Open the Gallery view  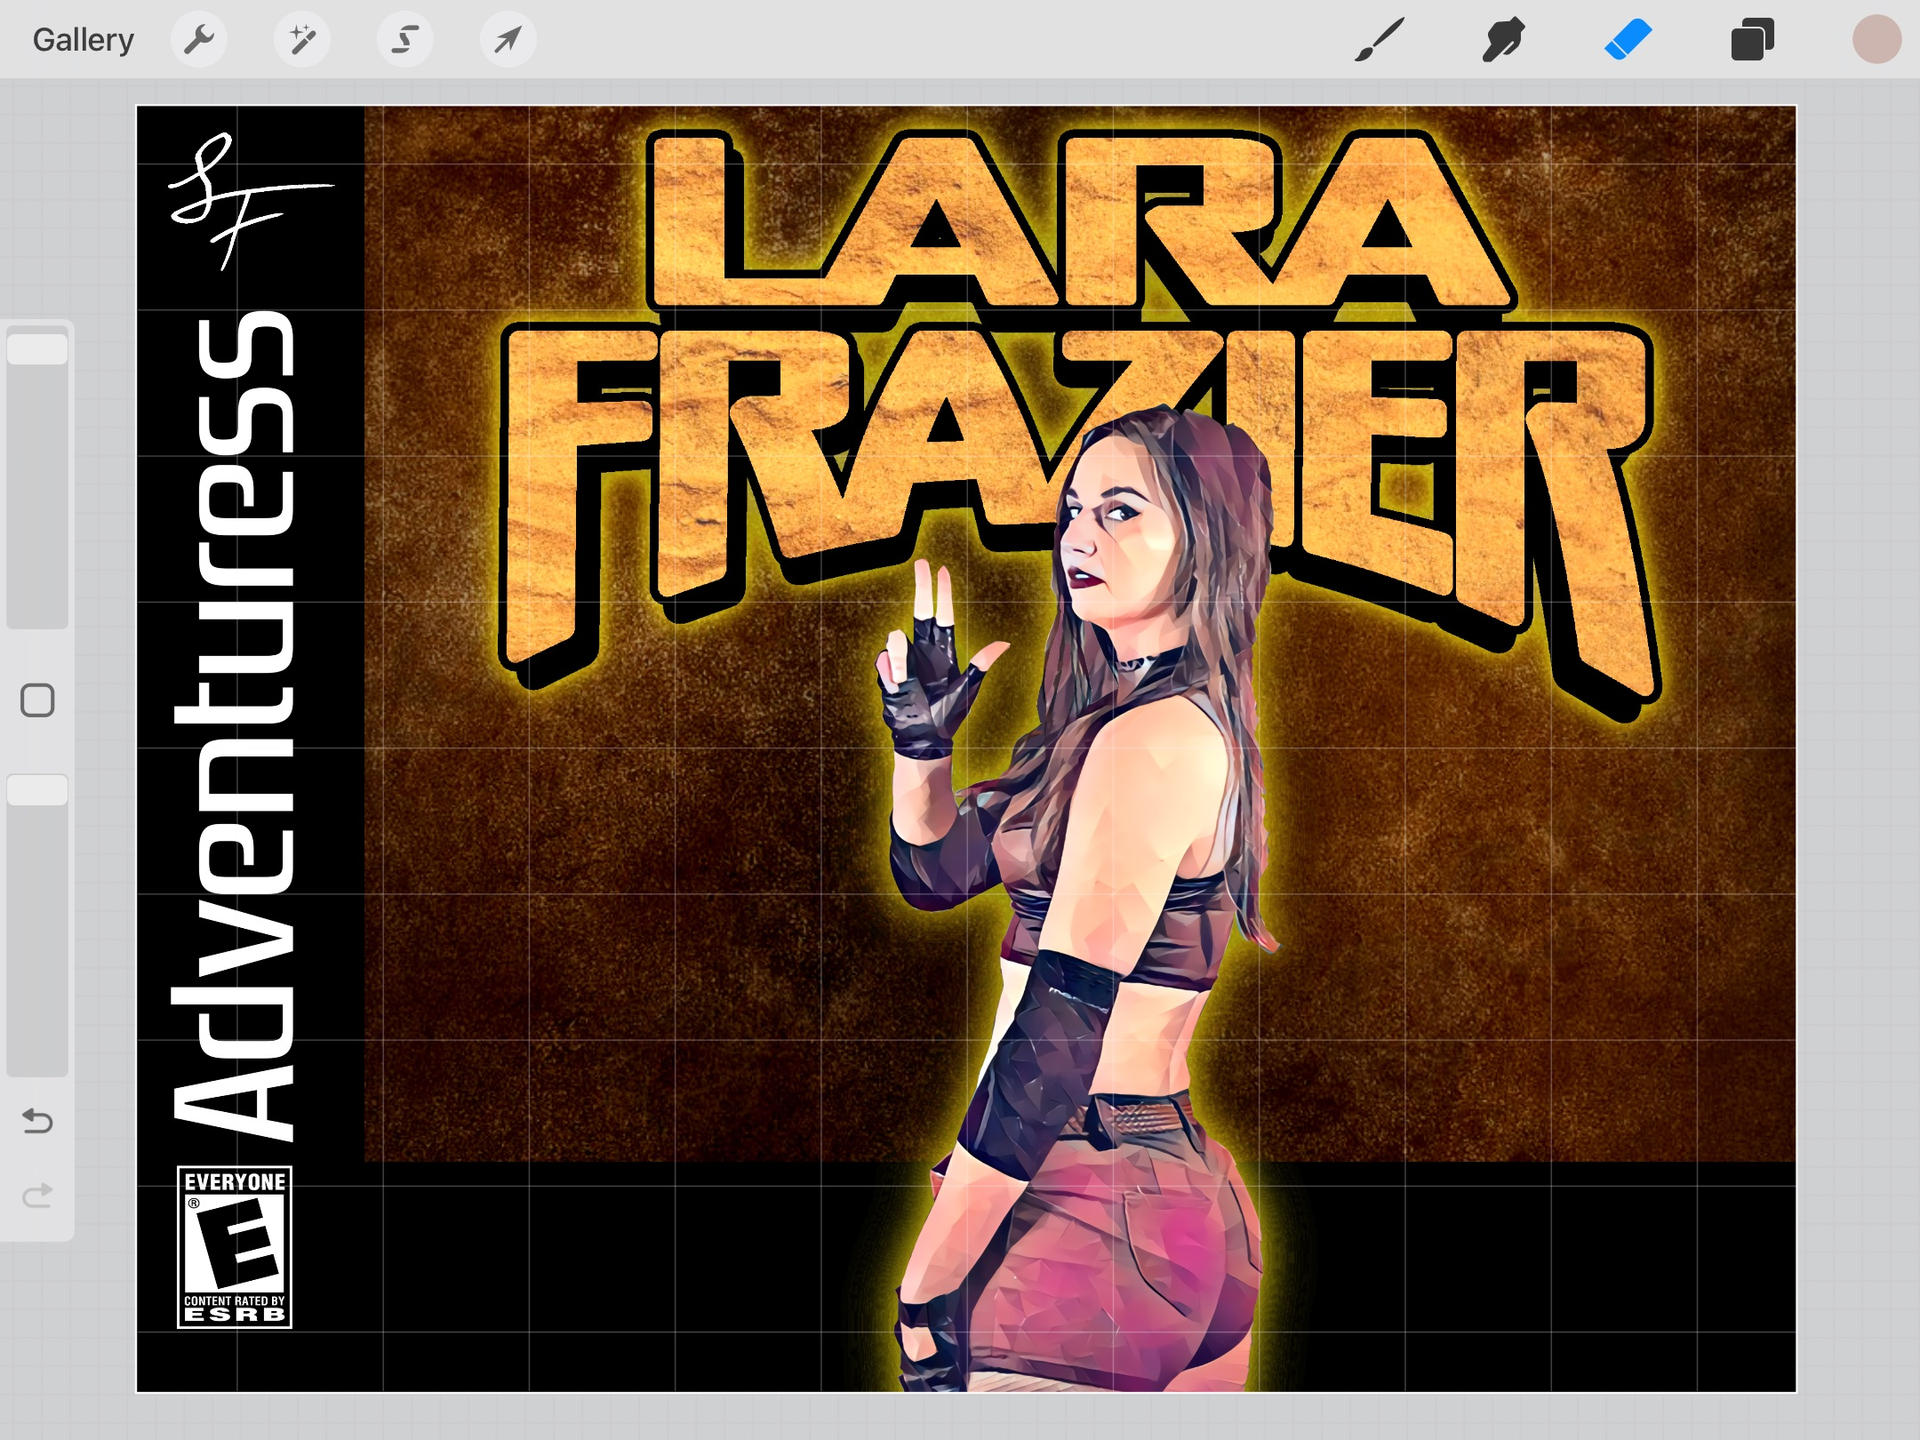click(83, 40)
